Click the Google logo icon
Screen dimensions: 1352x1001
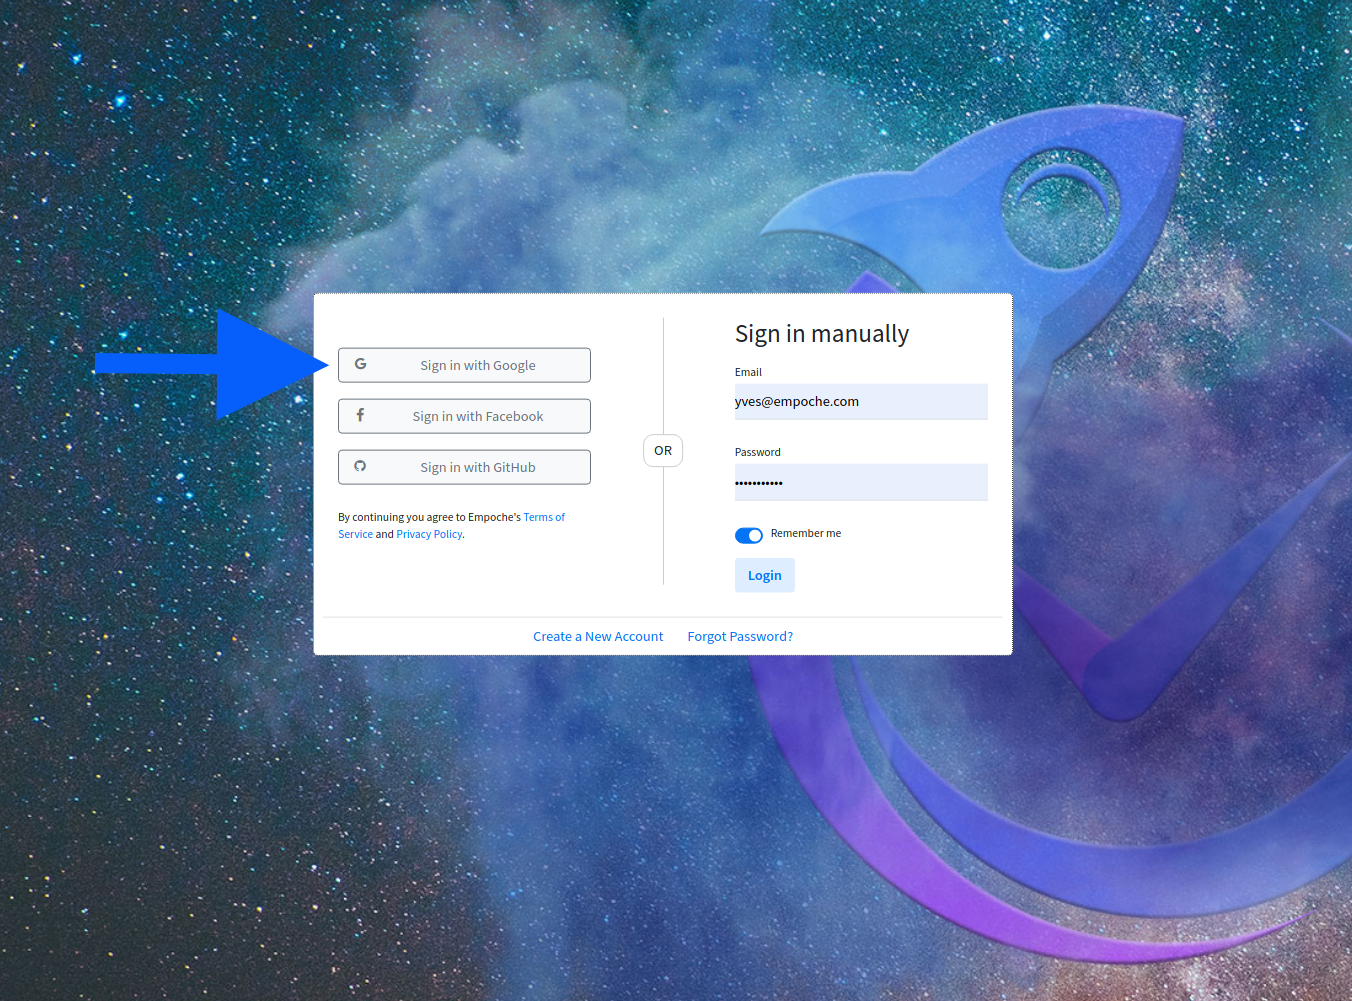pyautogui.click(x=360, y=364)
